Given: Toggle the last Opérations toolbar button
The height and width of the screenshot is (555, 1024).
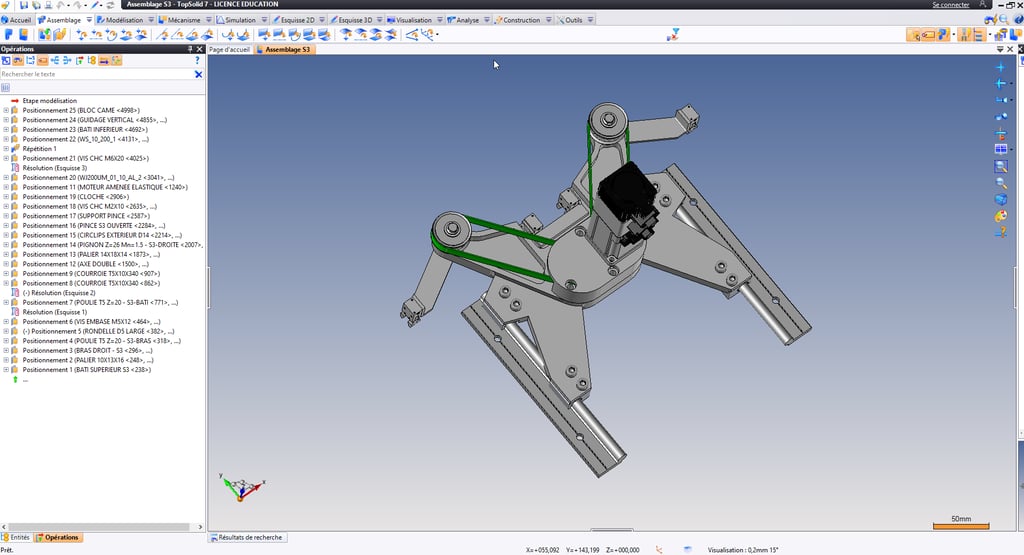Looking at the screenshot, I should pyautogui.click(x=116, y=60).
